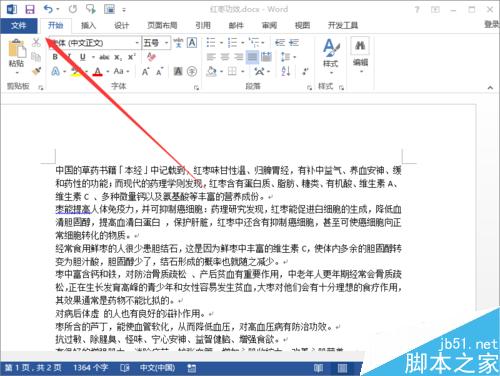Undo the last action
This screenshot has height=376, width=500.
tap(48, 9)
